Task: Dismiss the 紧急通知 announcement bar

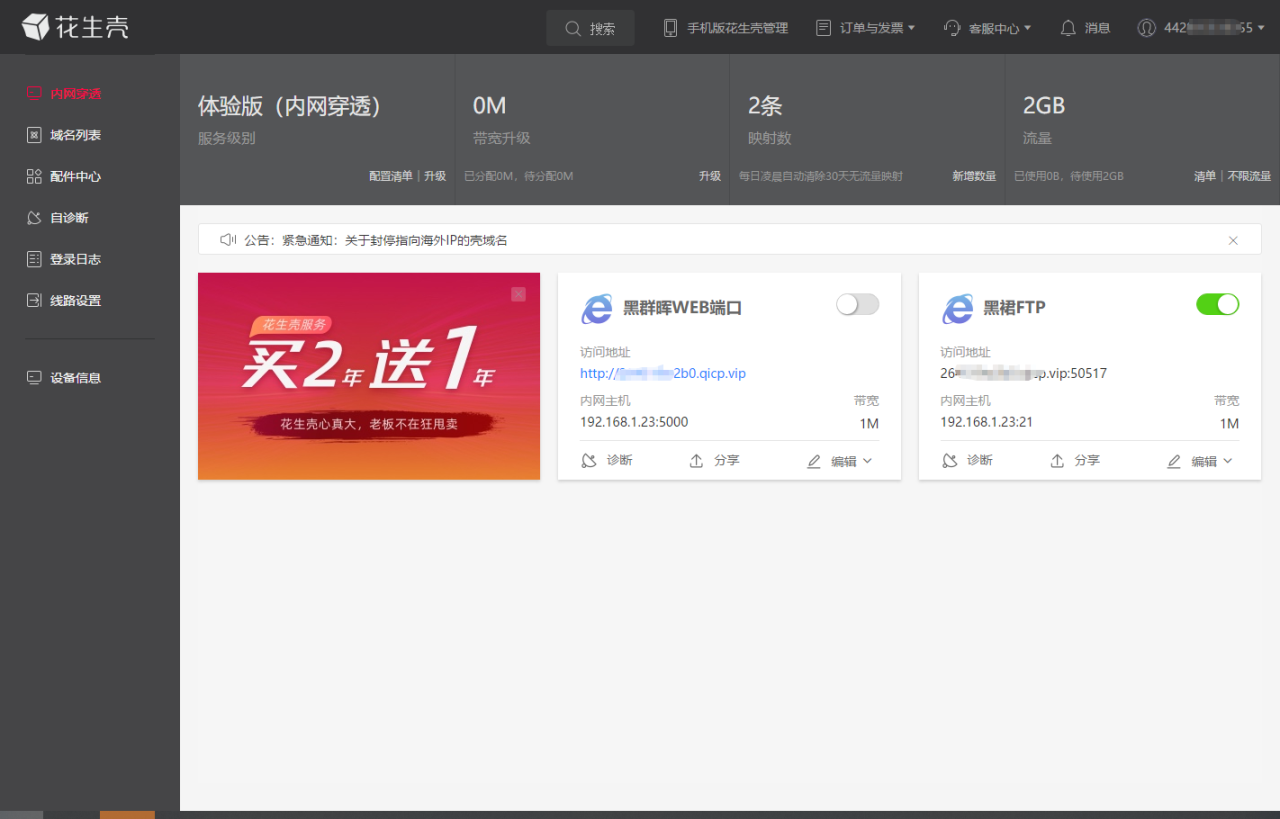Action: [1233, 240]
